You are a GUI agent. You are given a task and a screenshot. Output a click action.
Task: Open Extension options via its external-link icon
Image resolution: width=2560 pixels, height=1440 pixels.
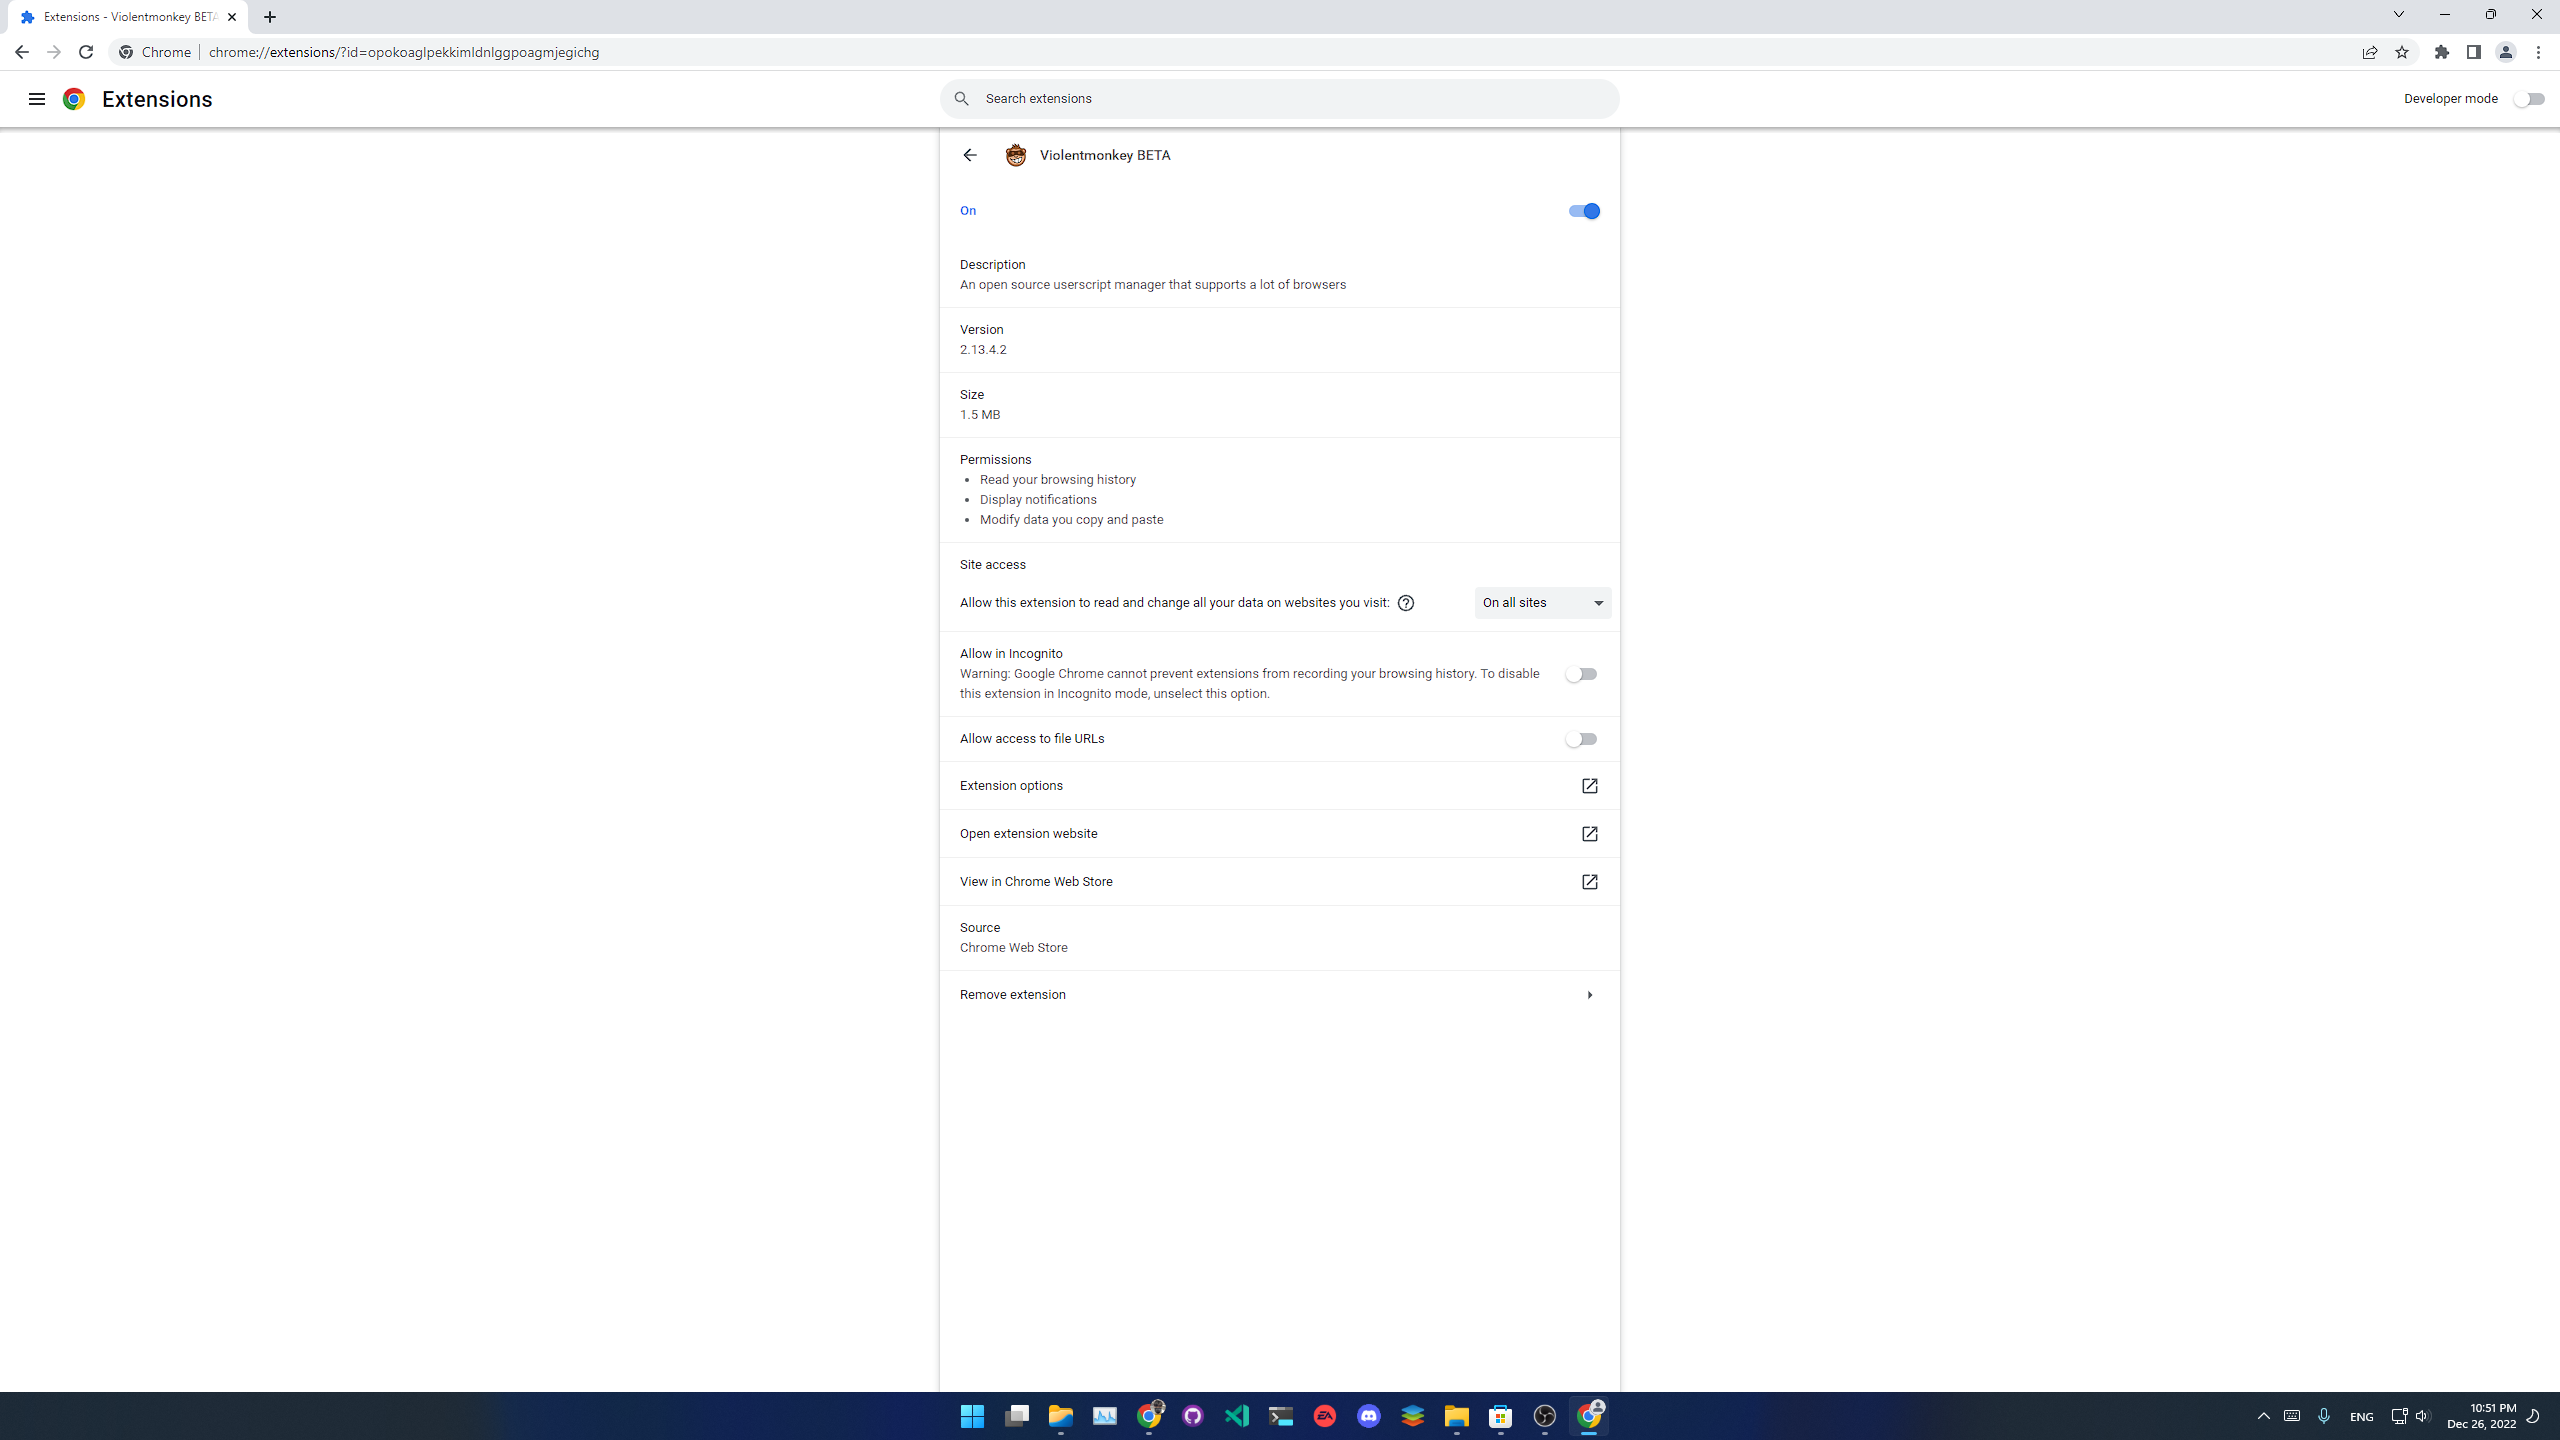pyautogui.click(x=1589, y=786)
